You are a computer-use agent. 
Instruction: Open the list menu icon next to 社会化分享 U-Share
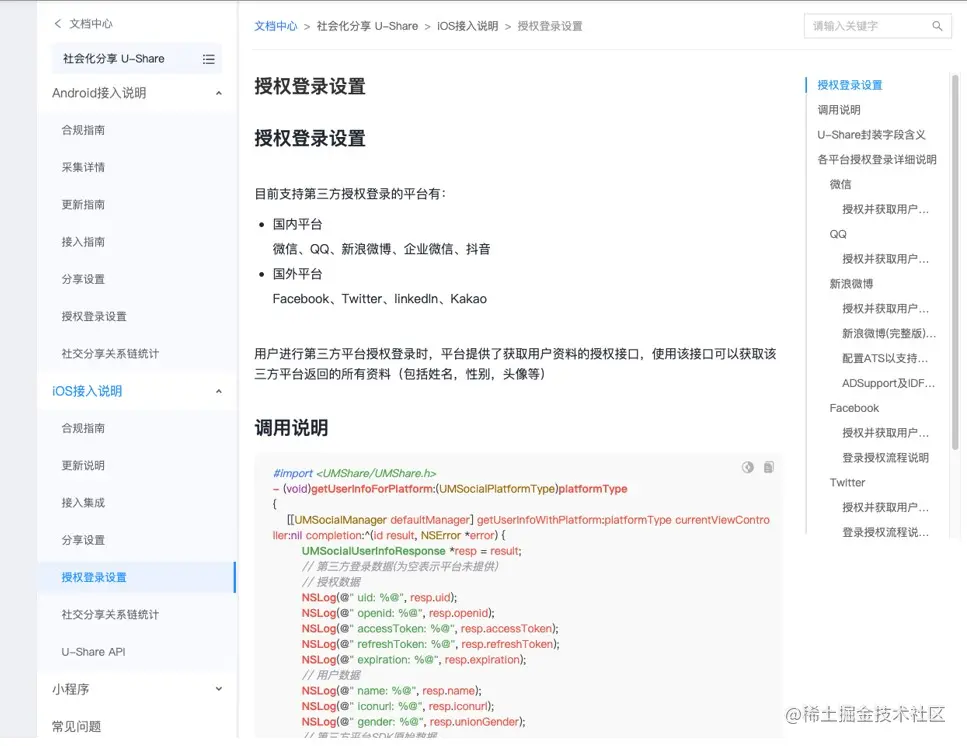[208, 59]
